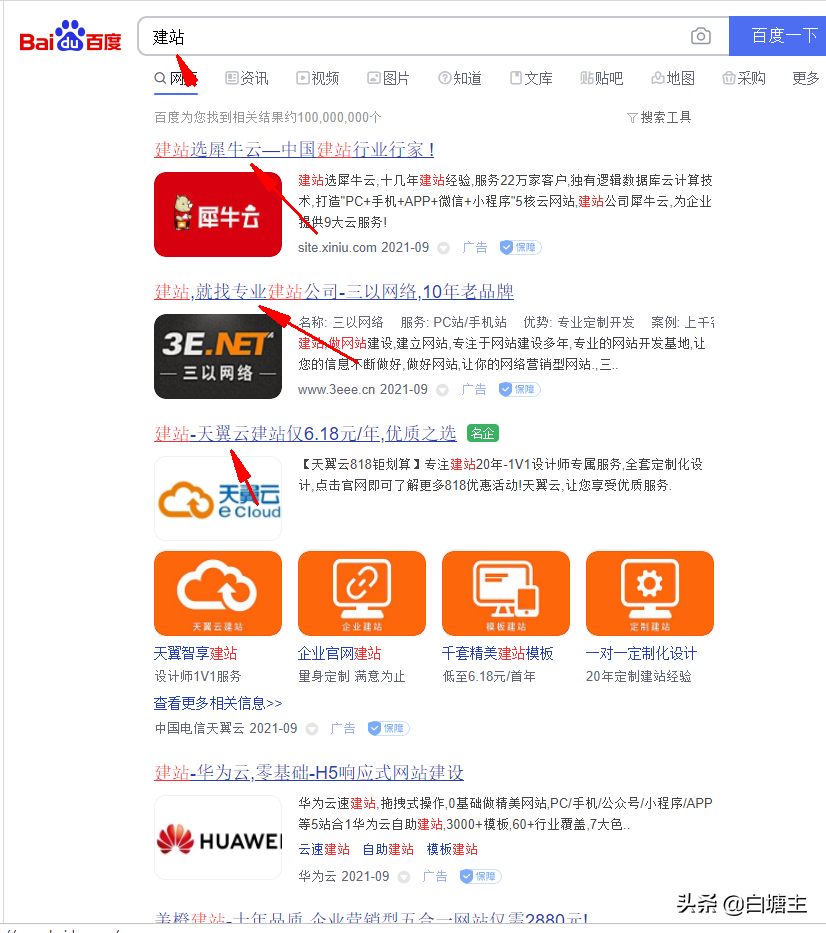Open the 千套精美建站模板 link
Image resolution: width=826 pixels, height=933 pixels.
click(498, 653)
